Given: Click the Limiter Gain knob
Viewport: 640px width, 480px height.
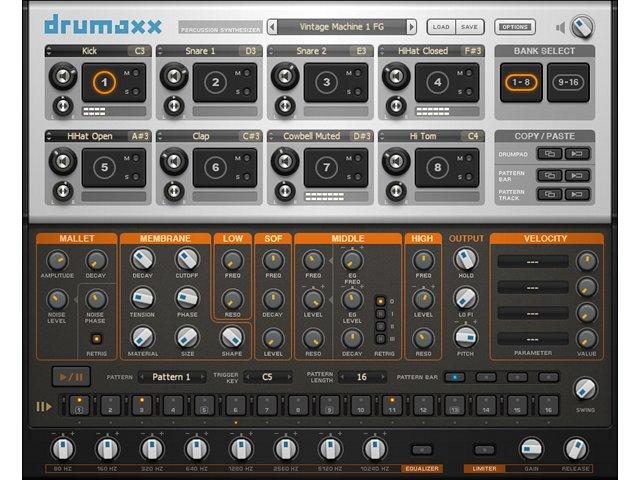Looking at the screenshot, I should (531, 449).
